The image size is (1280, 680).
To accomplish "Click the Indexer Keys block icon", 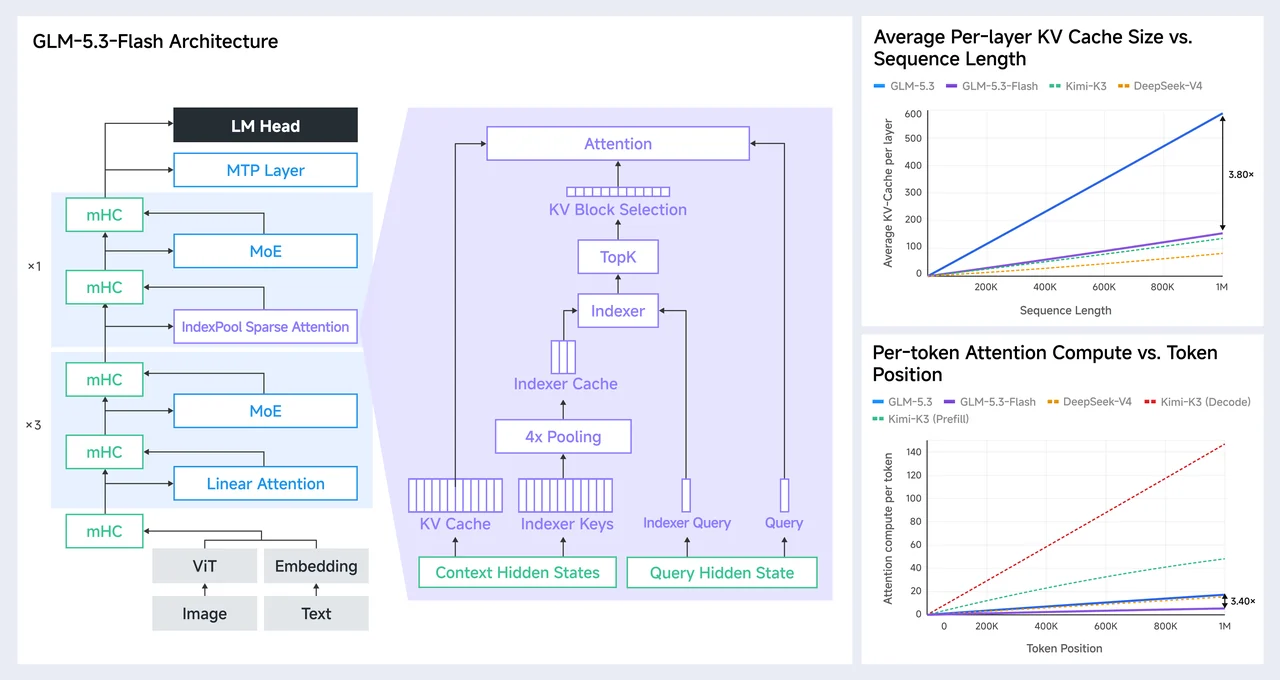I will tap(566, 496).
